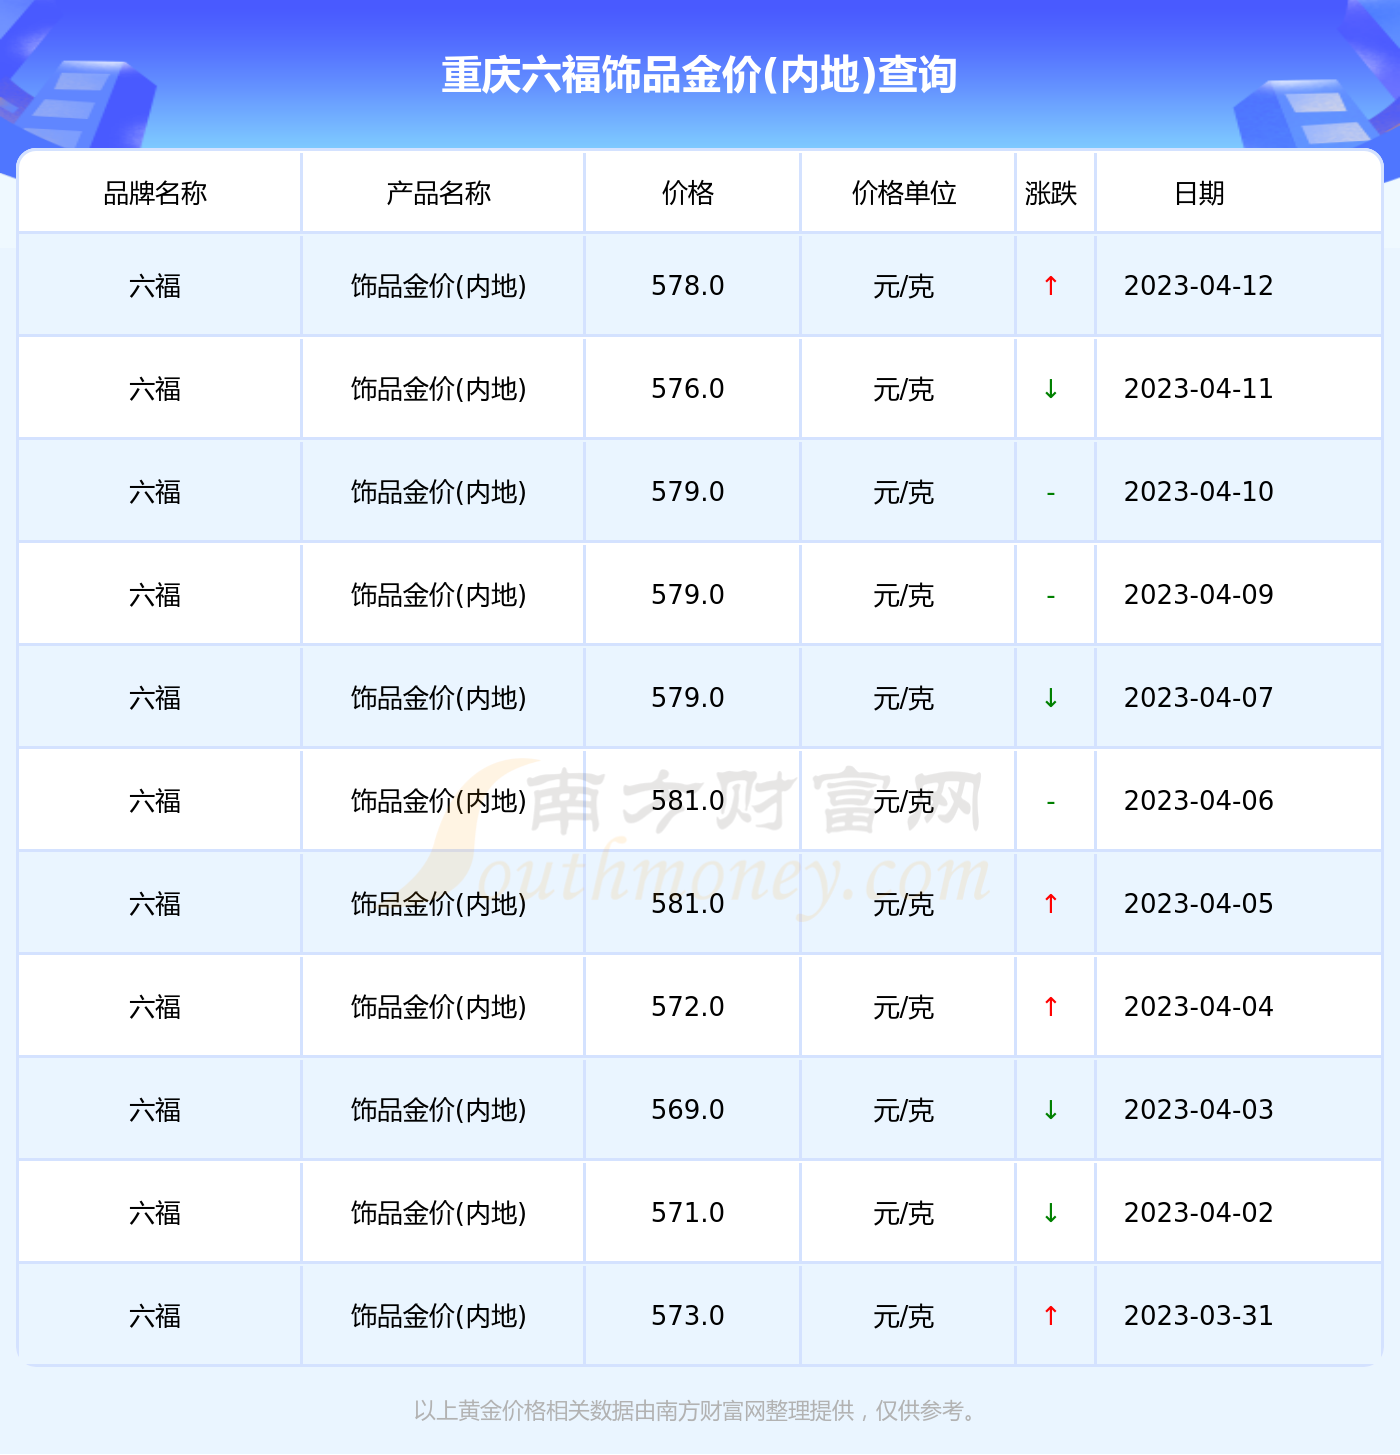
Task: Click price 579.0 in 2023-04-09 row
Action: coord(688,595)
